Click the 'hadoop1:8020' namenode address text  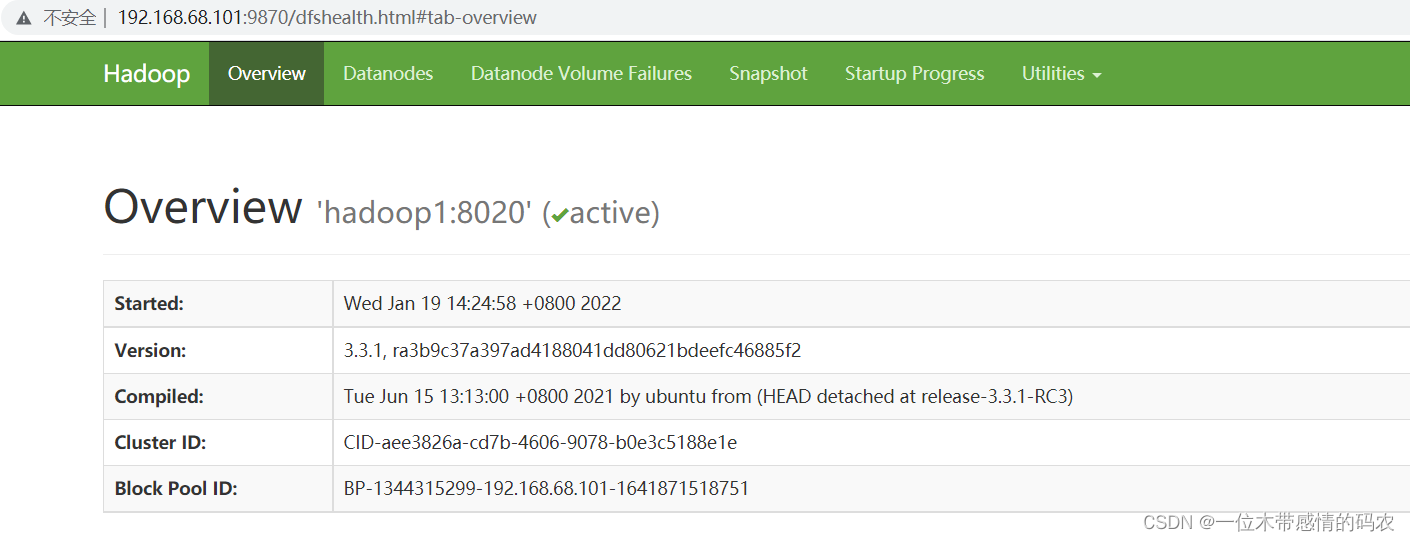pyautogui.click(x=424, y=213)
